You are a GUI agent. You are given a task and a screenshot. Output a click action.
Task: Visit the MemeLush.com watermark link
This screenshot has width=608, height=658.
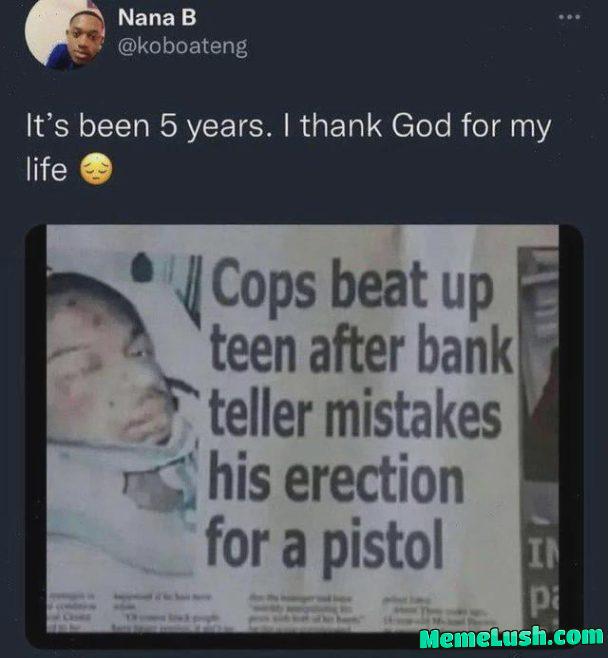tap(511, 637)
